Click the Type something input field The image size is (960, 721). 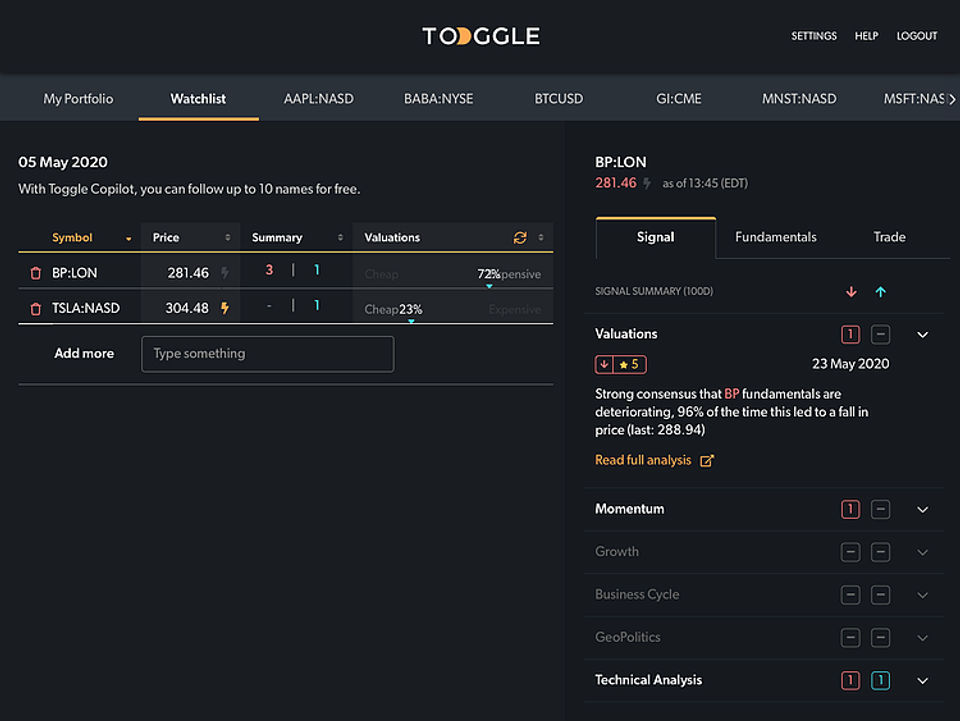[x=267, y=354]
